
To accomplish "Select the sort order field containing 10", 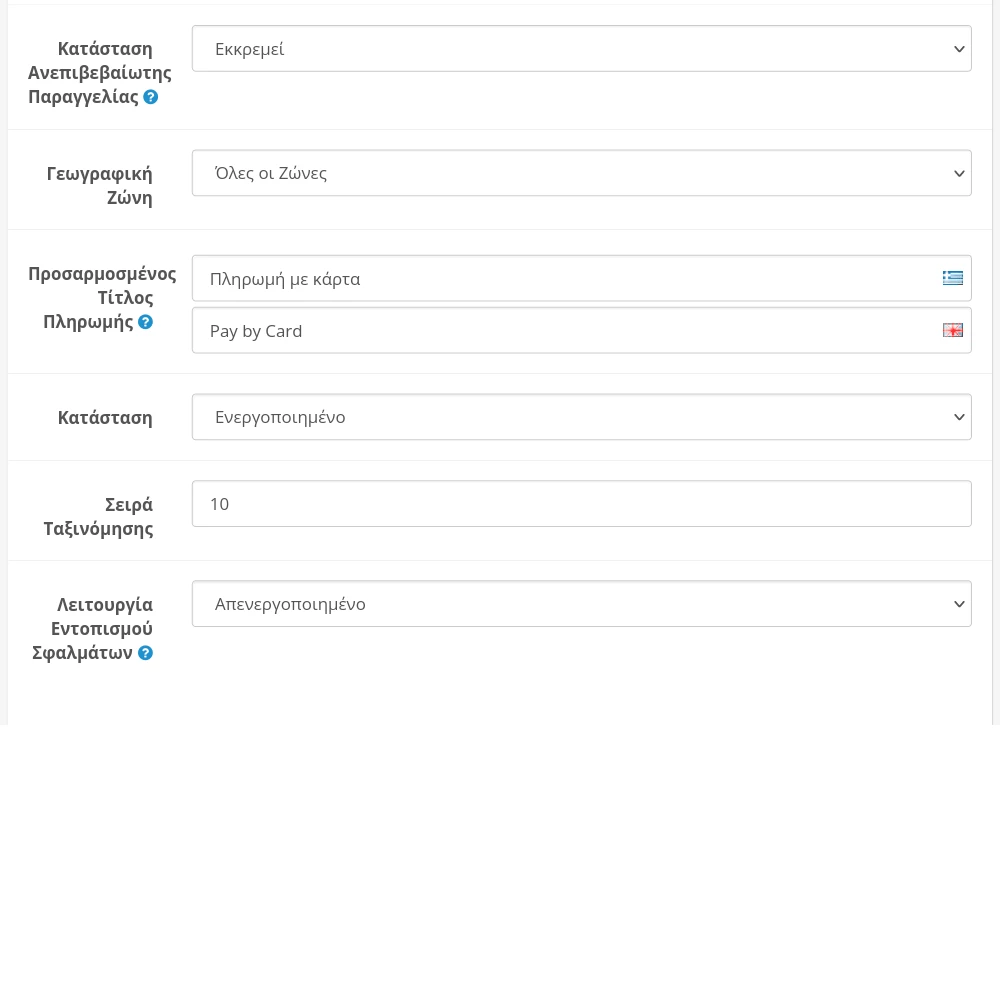I will 581,504.
